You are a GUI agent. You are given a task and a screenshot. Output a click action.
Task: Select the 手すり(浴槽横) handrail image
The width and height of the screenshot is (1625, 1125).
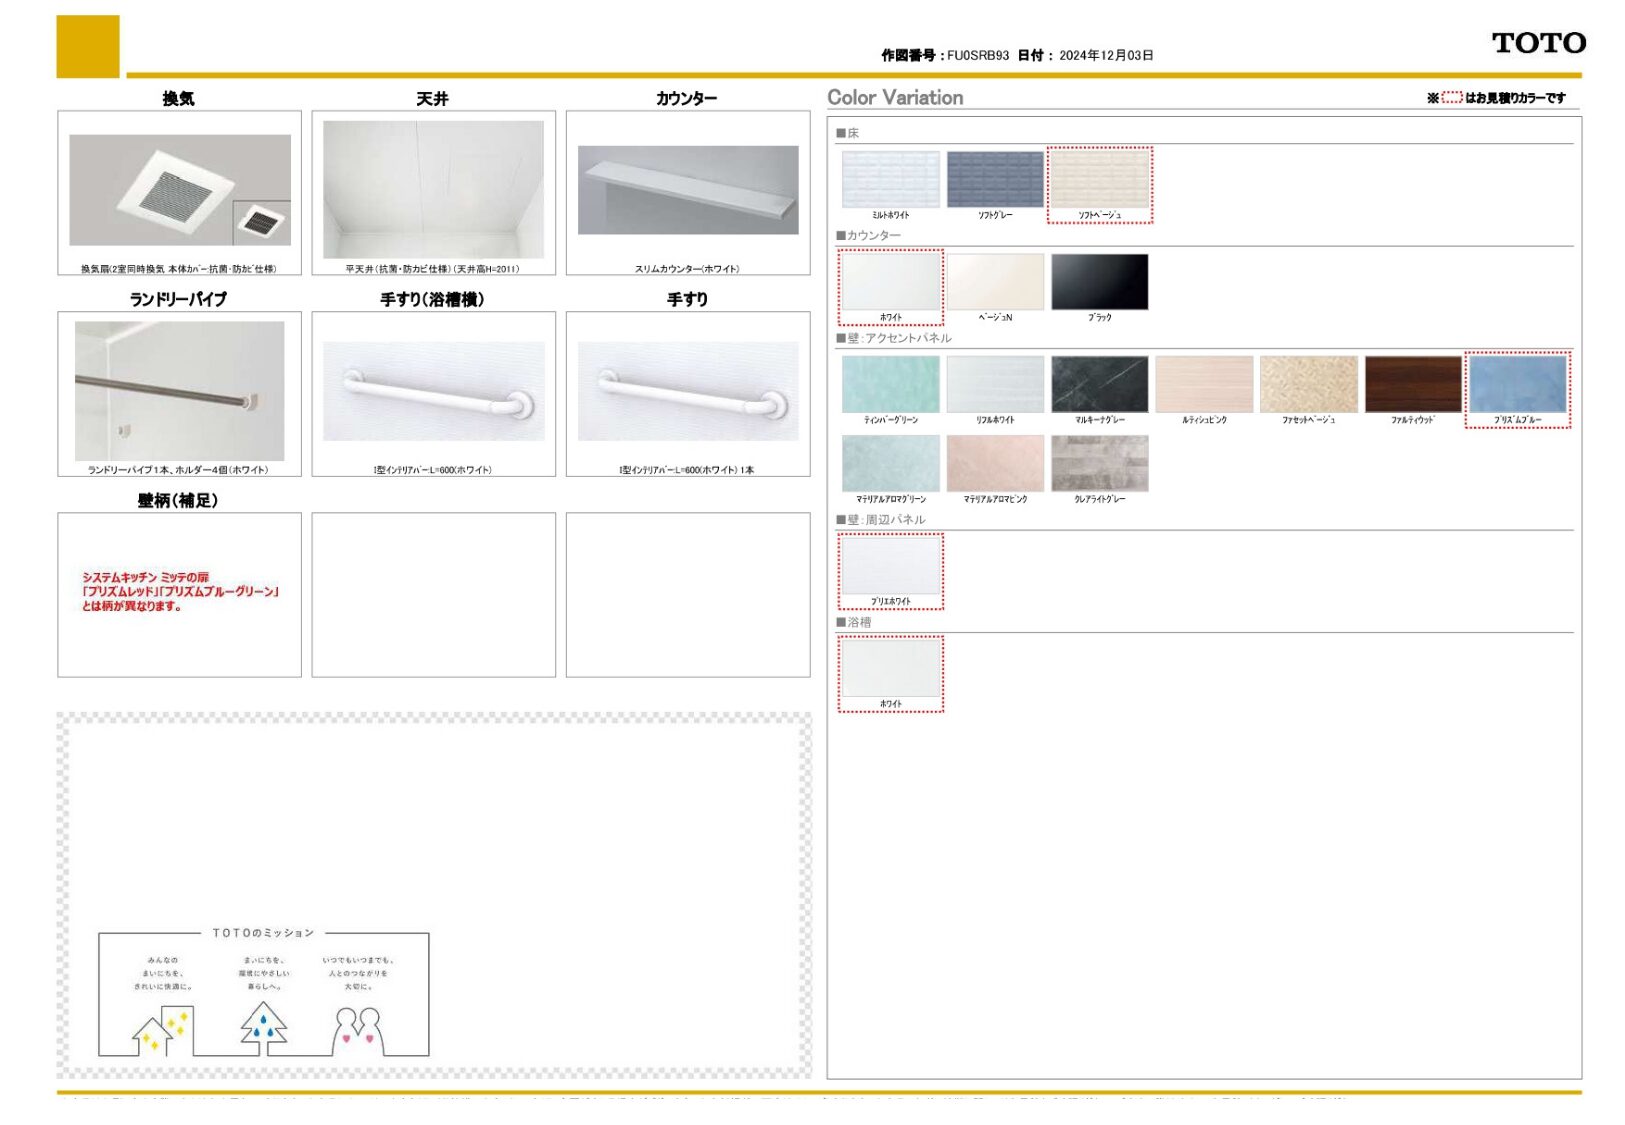click(433, 391)
